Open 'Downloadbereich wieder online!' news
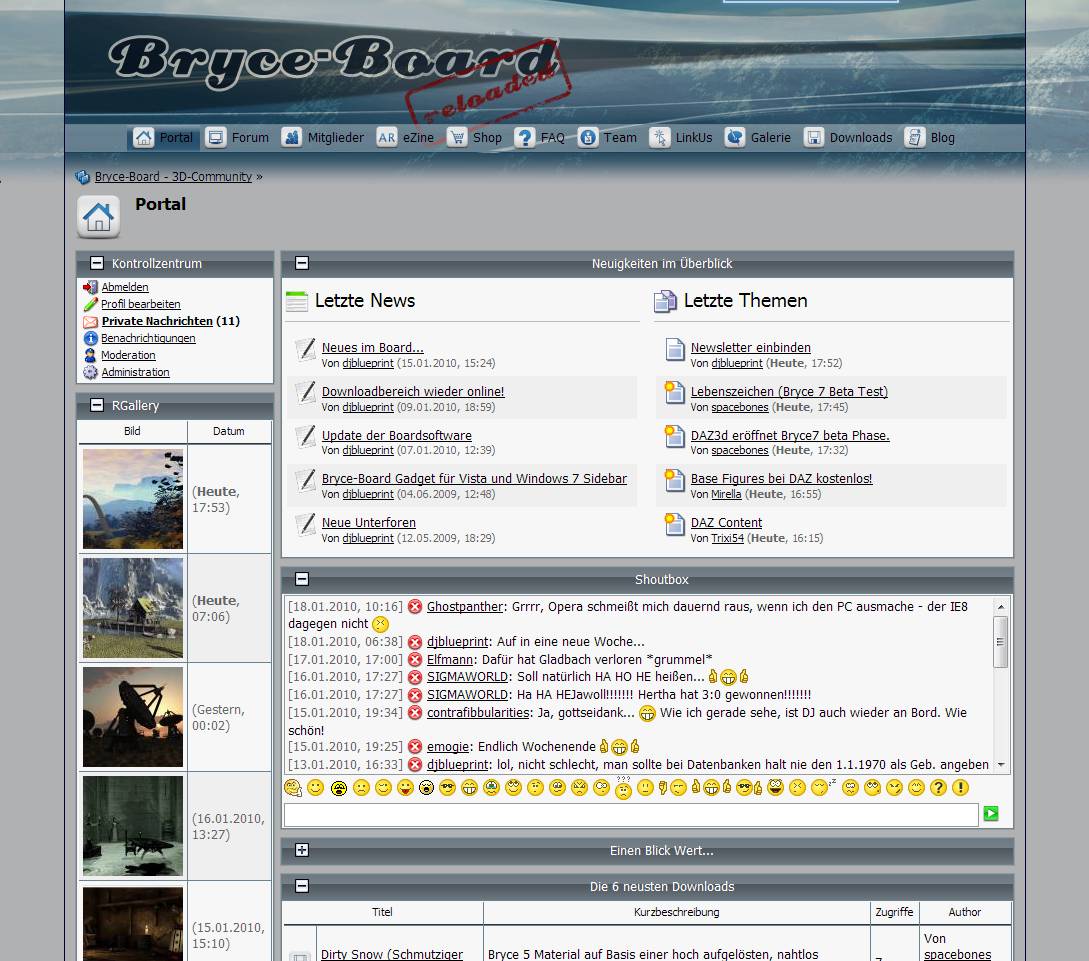1089x961 pixels. [413, 392]
